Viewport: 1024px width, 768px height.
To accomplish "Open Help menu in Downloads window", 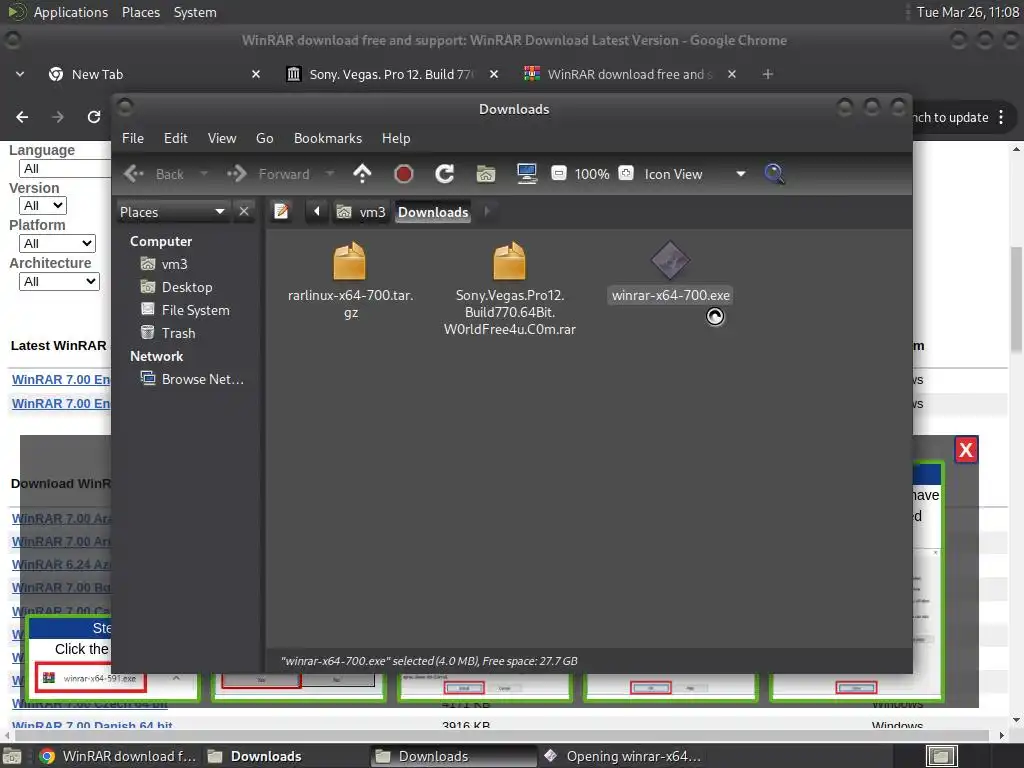I will coord(396,138).
